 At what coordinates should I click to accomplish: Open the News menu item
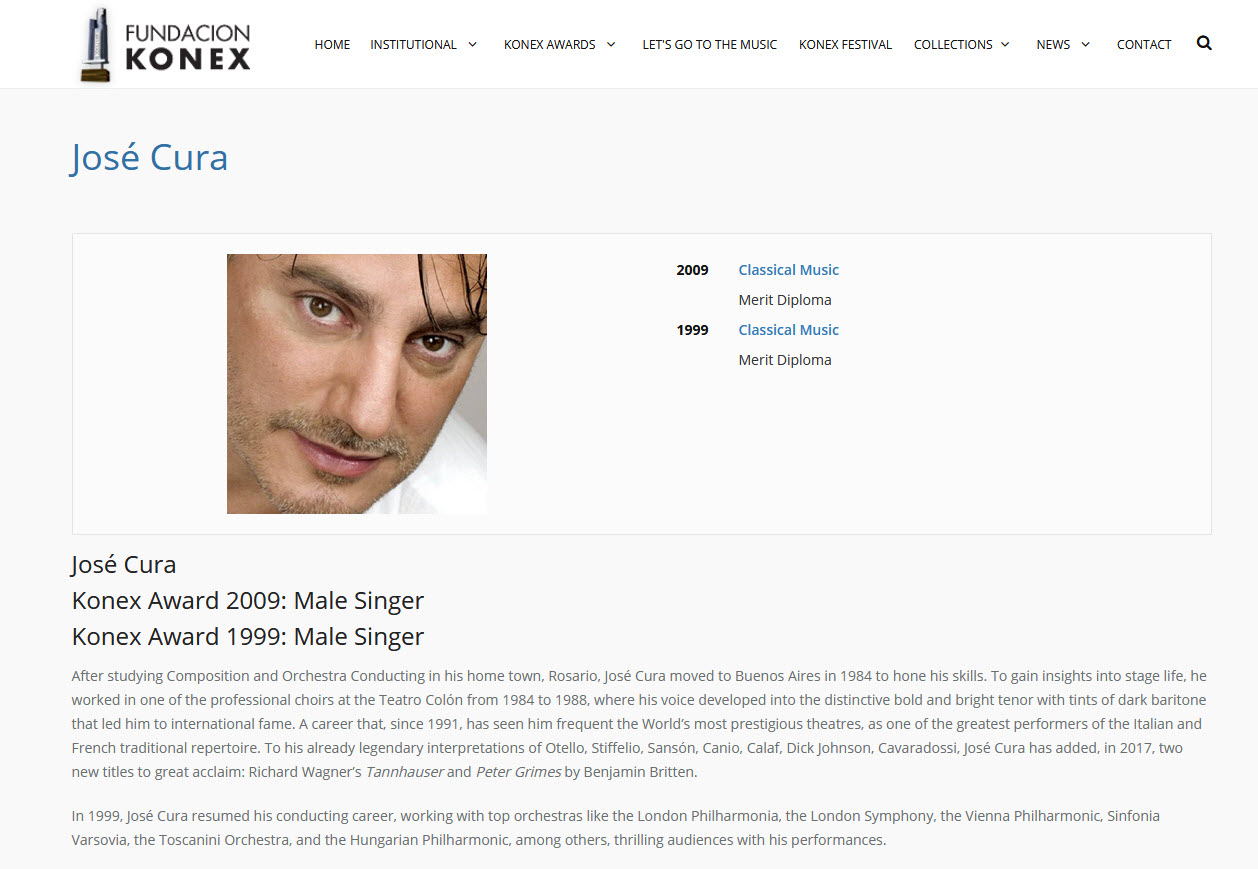pos(1053,44)
